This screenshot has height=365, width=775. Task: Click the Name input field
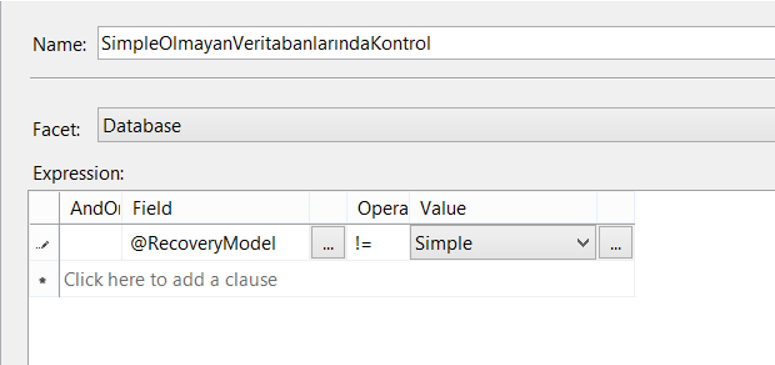[x=436, y=44]
